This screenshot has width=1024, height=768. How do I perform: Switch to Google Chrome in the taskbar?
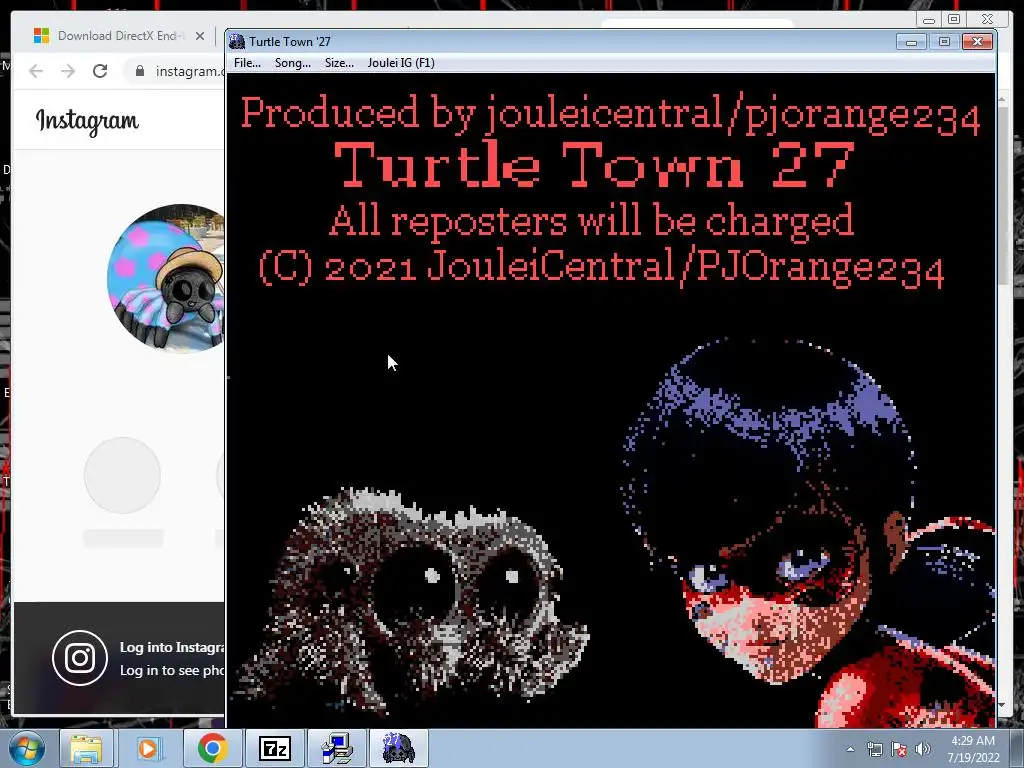click(212, 748)
